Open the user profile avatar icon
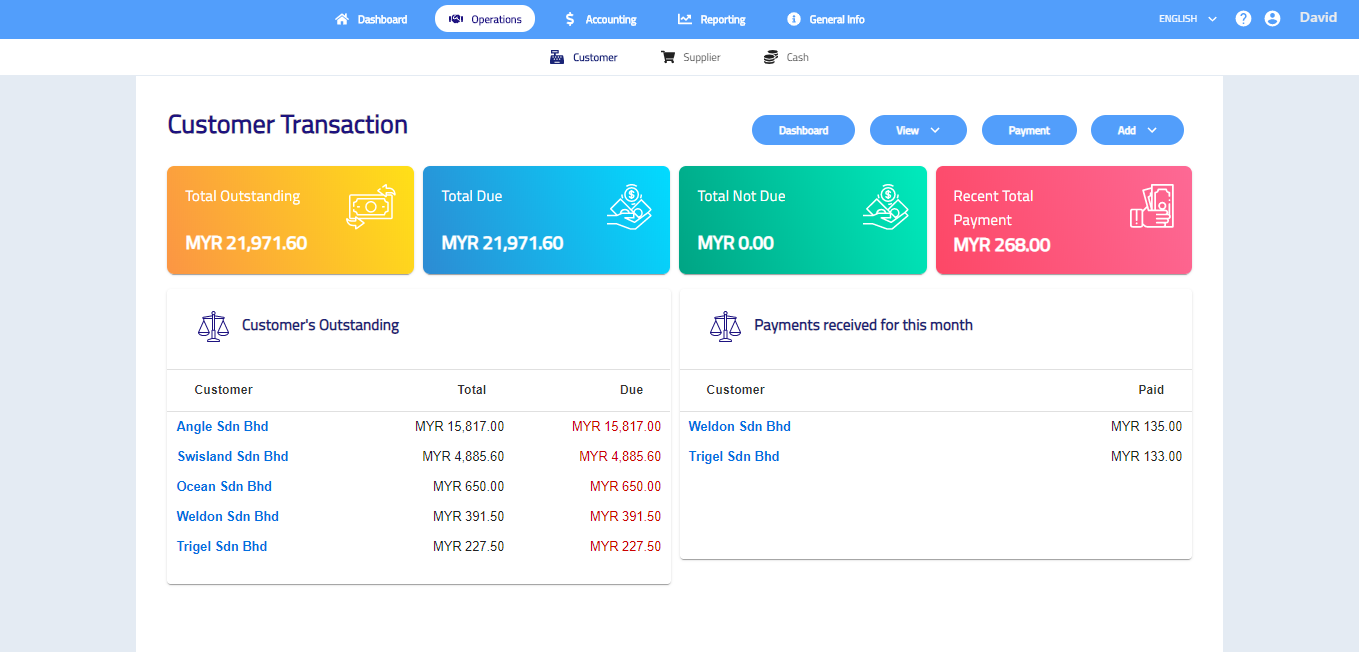Screen dimensions: 1359x652 click(1272, 19)
